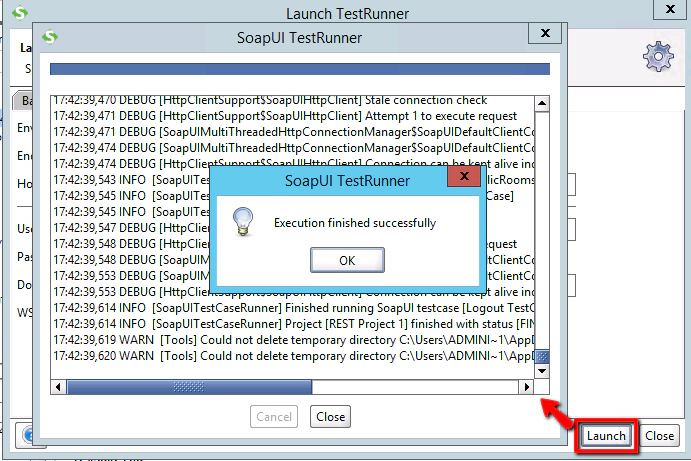Viewport: 691px width, 461px height.
Task: Click Close in Launch TestRunner window
Action: (x=659, y=435)
